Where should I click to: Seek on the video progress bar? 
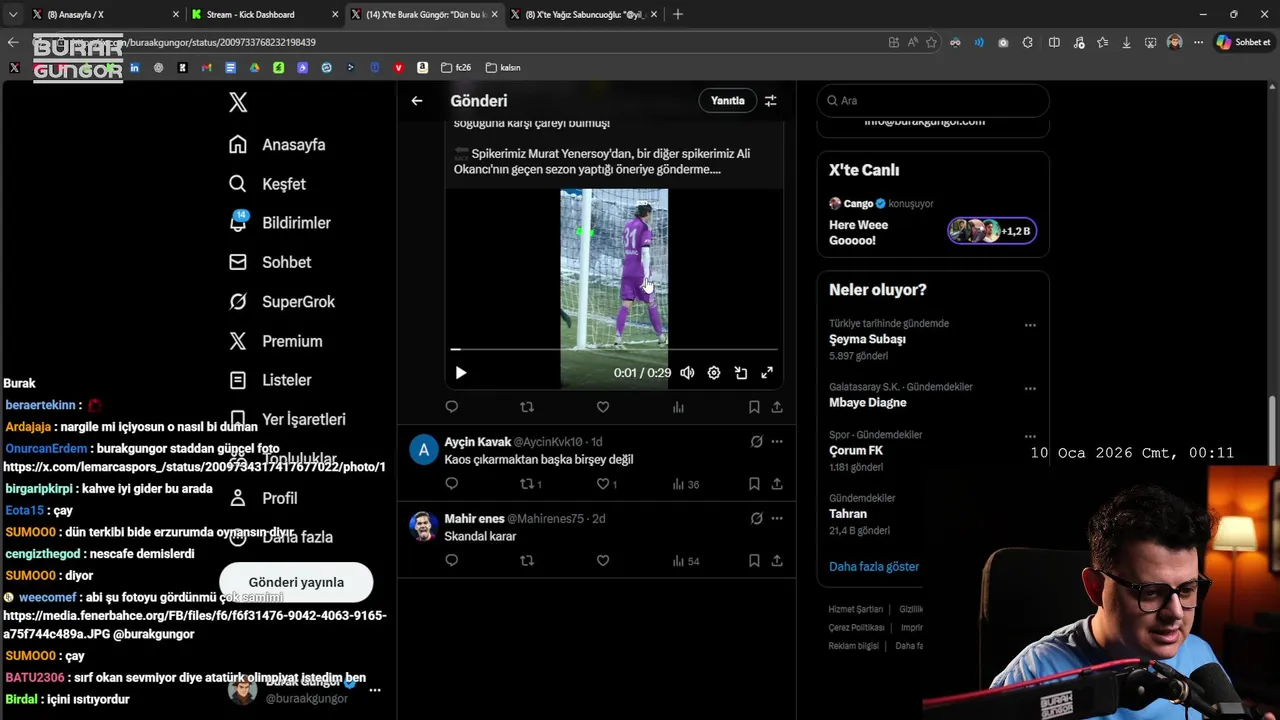pyautogui.click(x=614, y=349)
